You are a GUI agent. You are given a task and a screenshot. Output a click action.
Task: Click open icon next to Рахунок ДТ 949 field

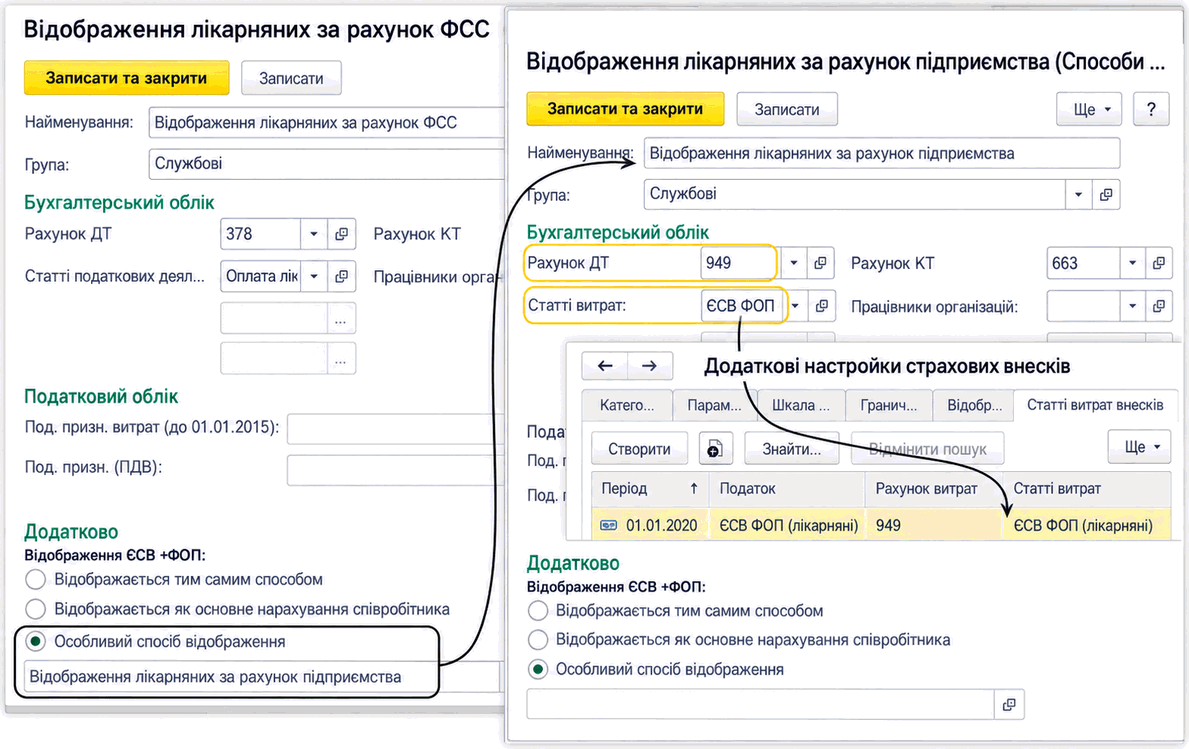820,263
